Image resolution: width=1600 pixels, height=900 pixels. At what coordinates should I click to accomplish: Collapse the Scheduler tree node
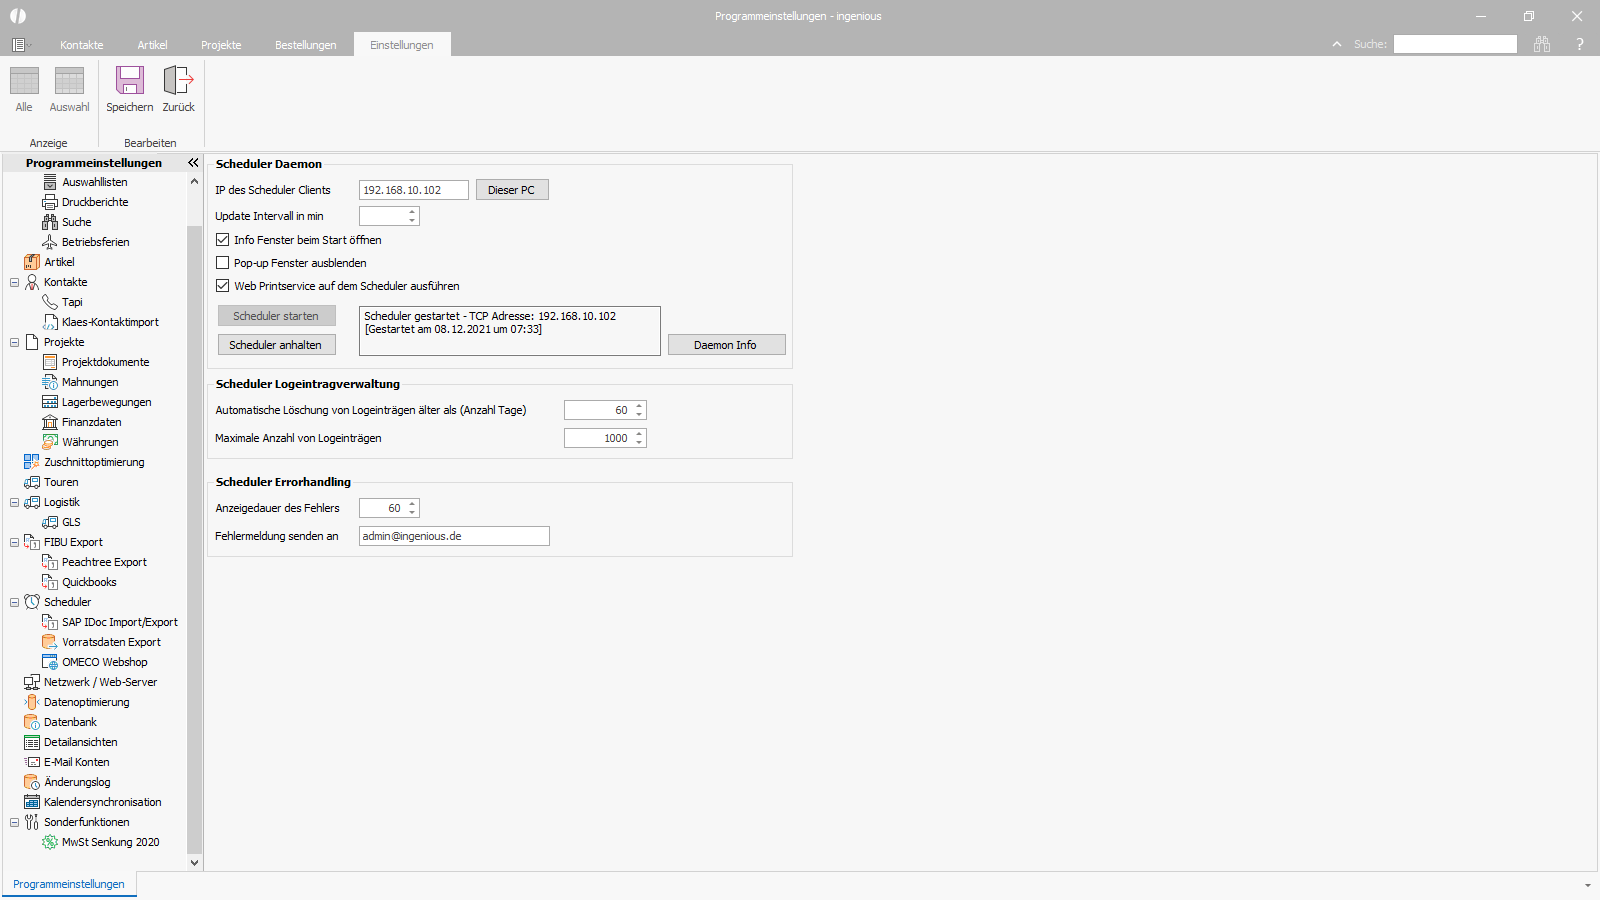15,602
